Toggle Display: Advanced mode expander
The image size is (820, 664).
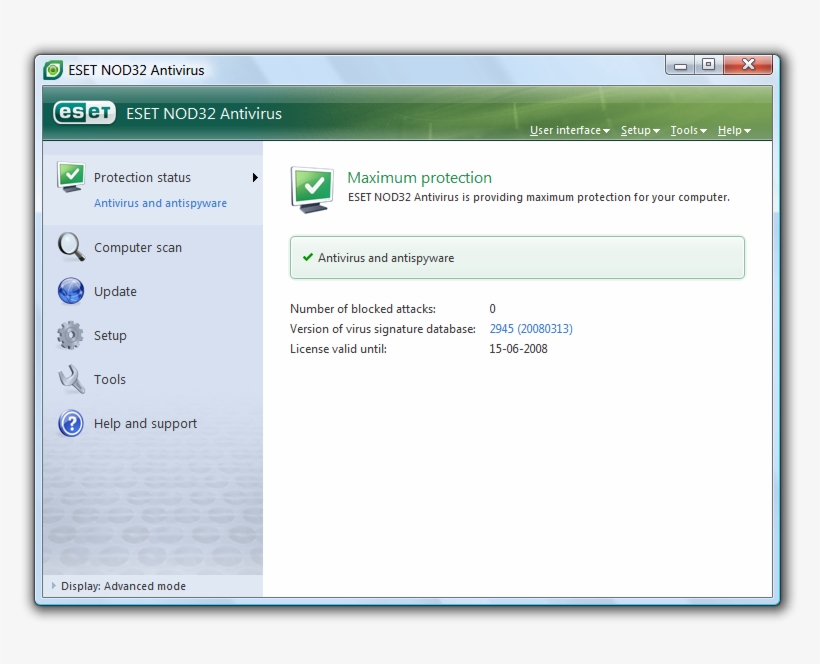[53, 586]
